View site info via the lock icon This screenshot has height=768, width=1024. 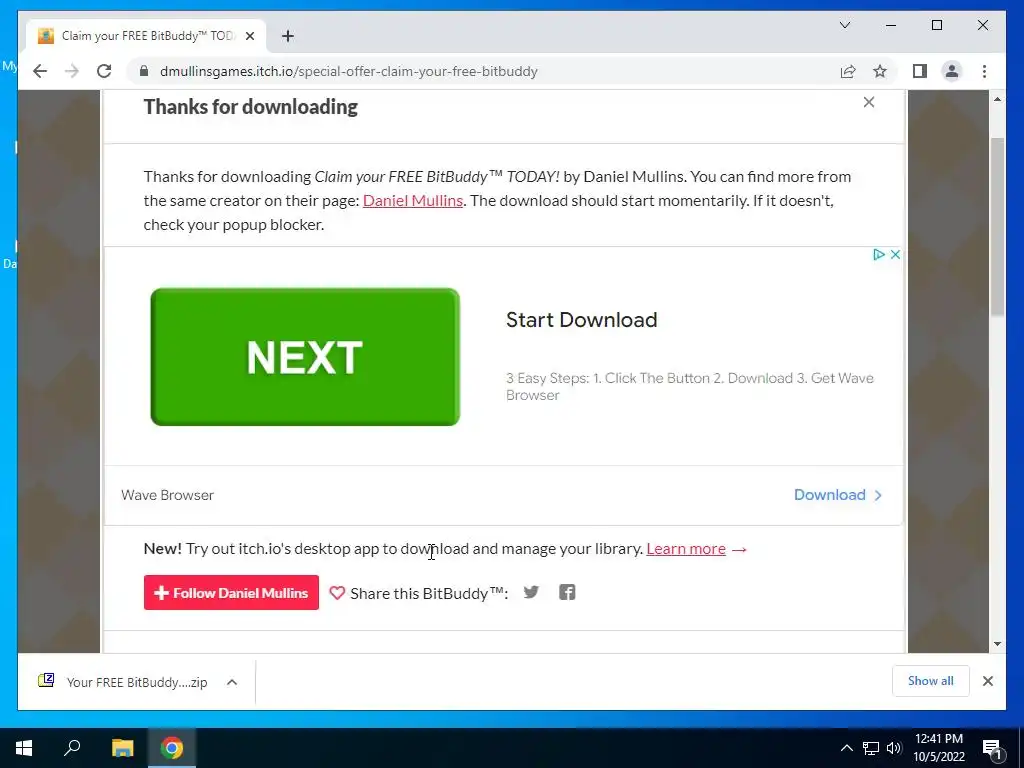tap(144, 71)
